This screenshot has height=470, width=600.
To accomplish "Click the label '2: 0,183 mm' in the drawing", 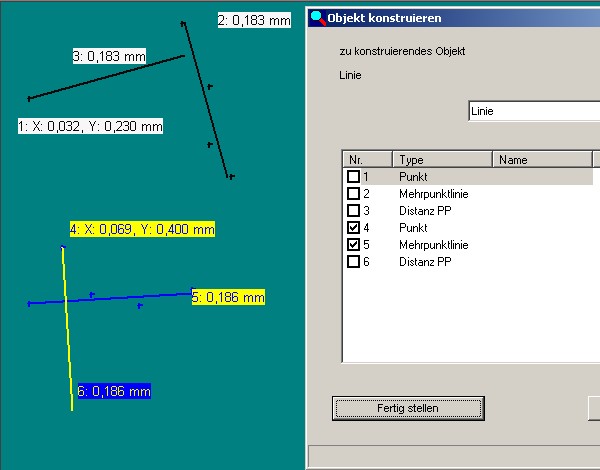I will tap(254, 20).
